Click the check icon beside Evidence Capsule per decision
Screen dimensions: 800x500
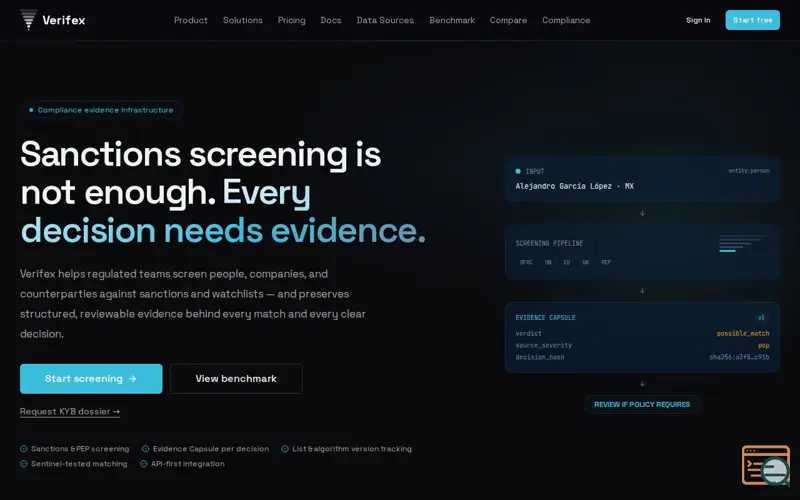[x=145, y=449]
